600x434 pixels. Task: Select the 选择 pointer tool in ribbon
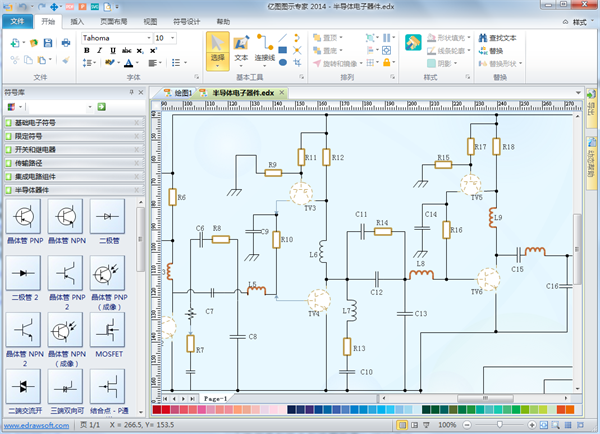[x=218, y=49]
